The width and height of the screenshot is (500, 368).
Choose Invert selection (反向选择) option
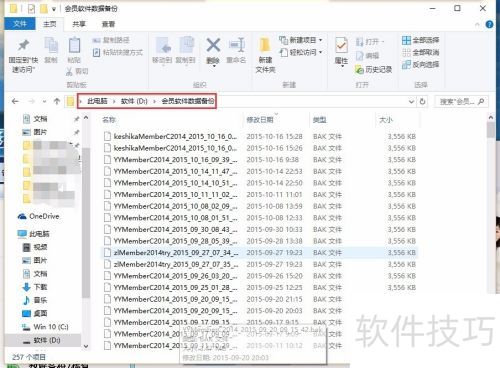point(421,64)
